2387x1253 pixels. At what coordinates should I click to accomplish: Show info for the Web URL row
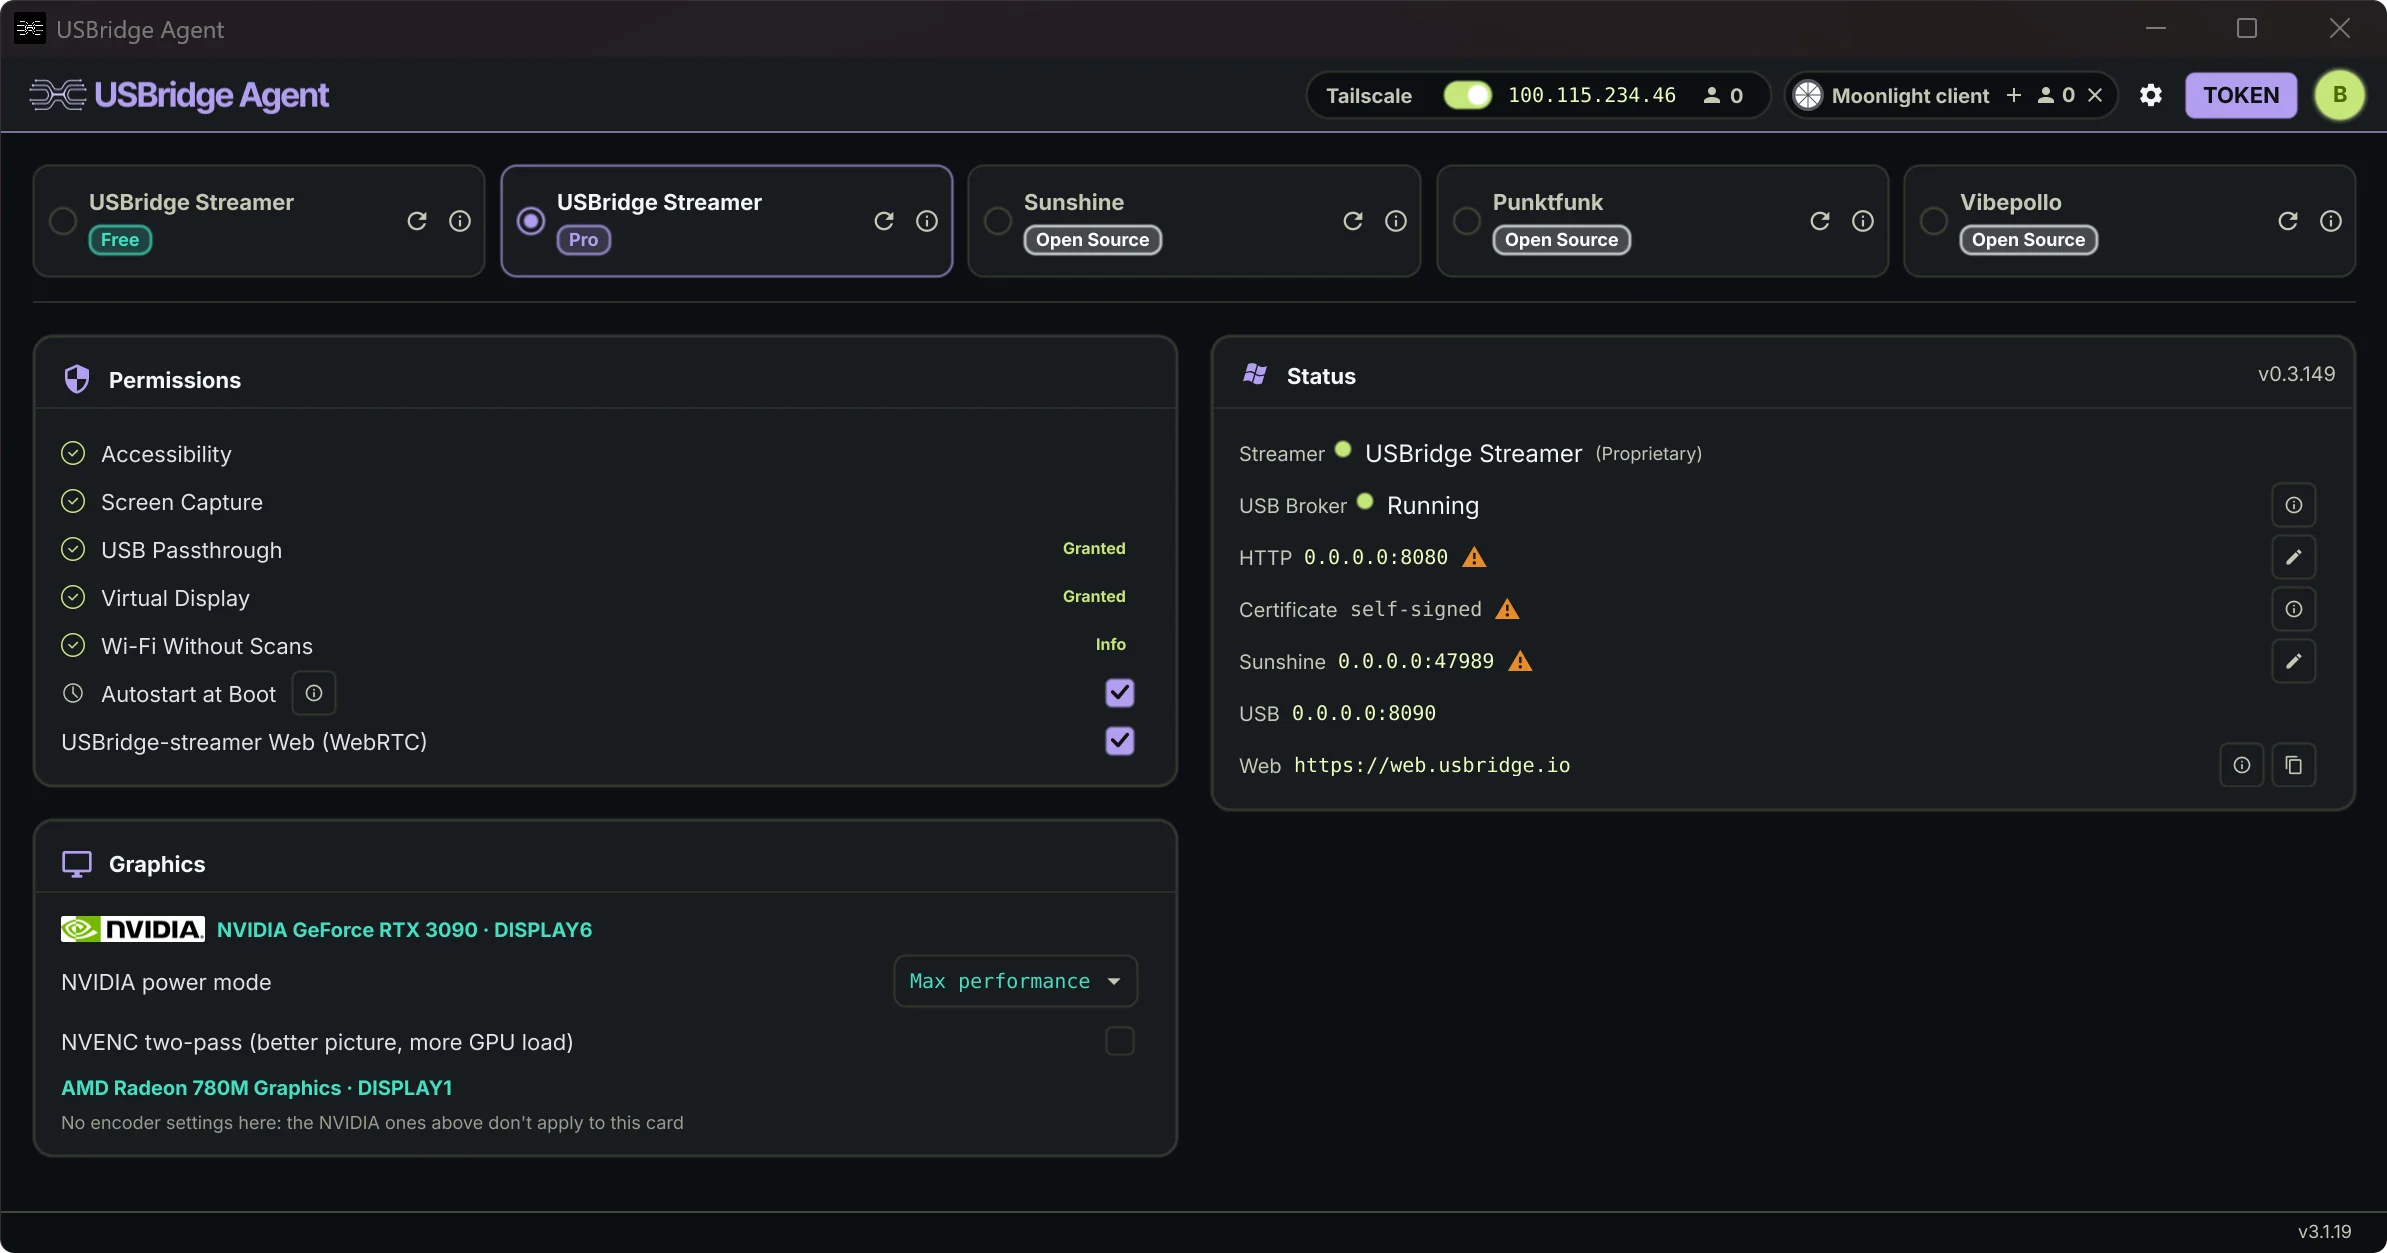(2242, 765)
